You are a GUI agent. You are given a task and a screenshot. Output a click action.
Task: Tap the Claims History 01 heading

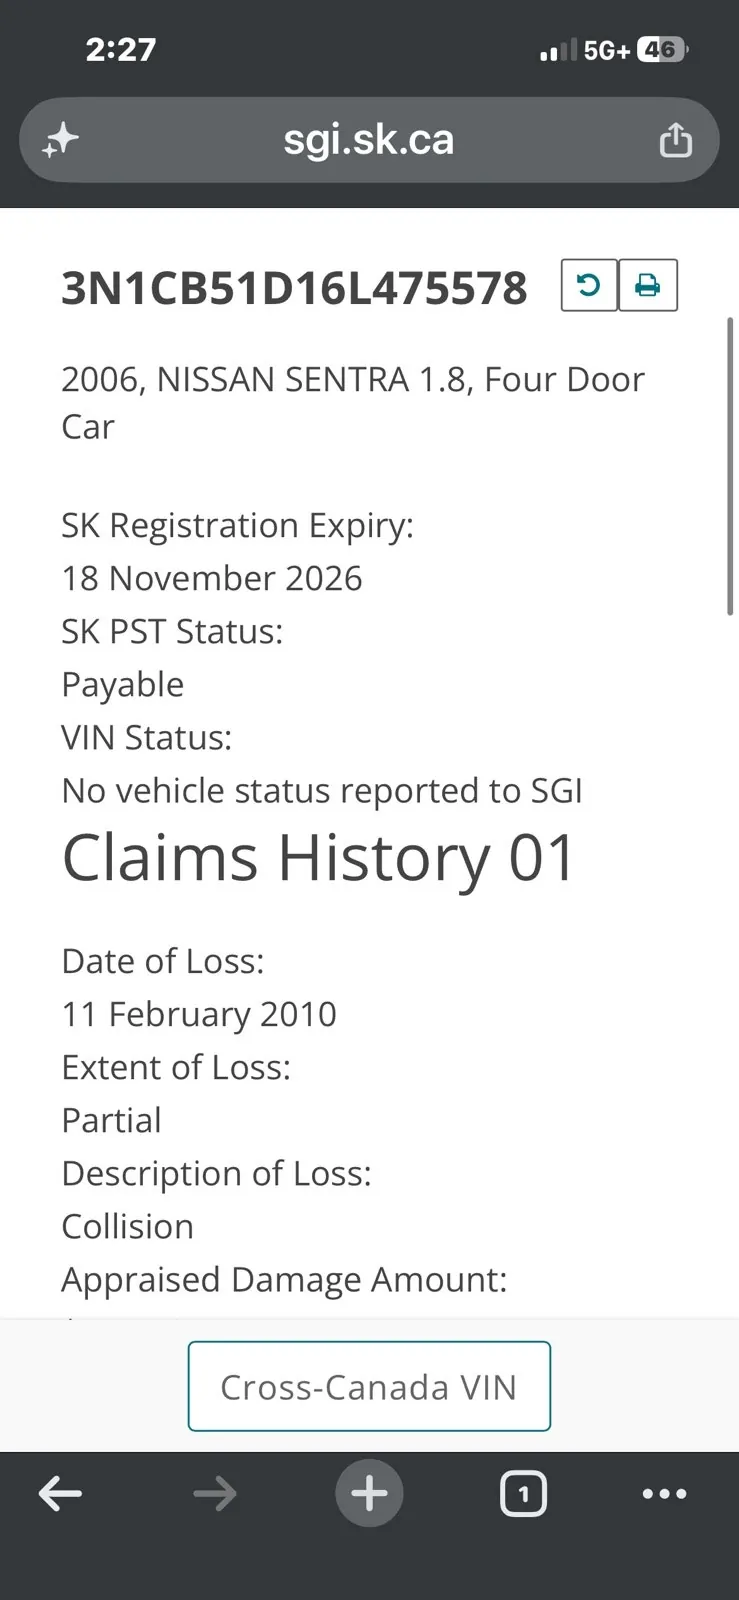(319, 858)
